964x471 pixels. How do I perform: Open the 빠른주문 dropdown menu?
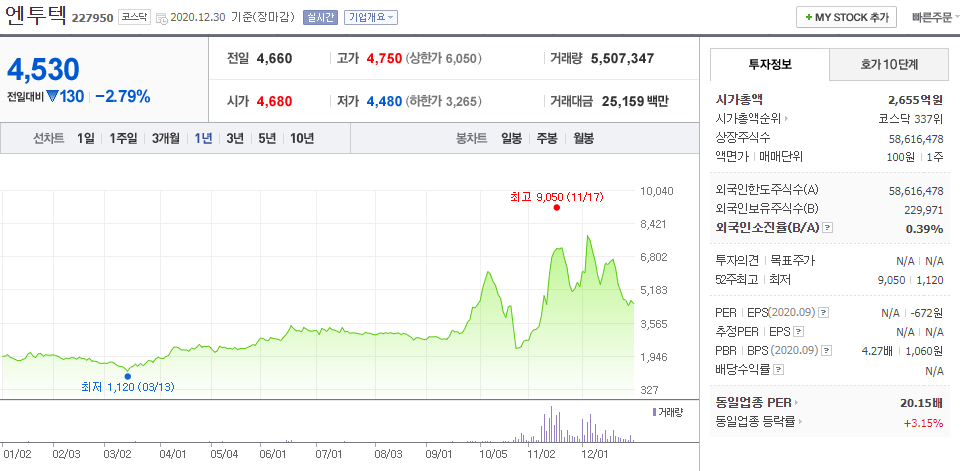[x=936, y=17]
